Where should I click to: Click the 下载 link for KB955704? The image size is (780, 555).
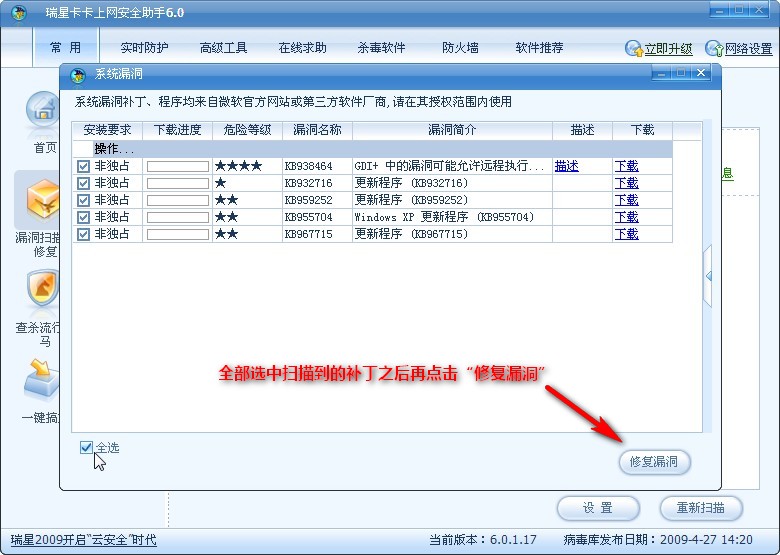626,217
